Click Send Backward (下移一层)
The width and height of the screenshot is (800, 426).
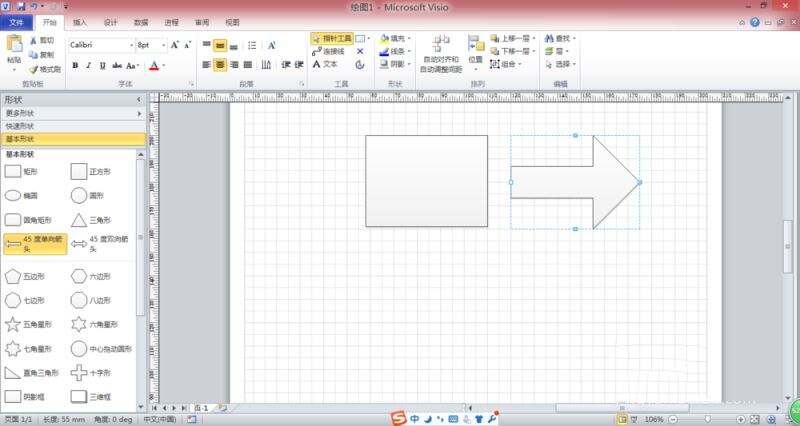(x=513, y=52)
